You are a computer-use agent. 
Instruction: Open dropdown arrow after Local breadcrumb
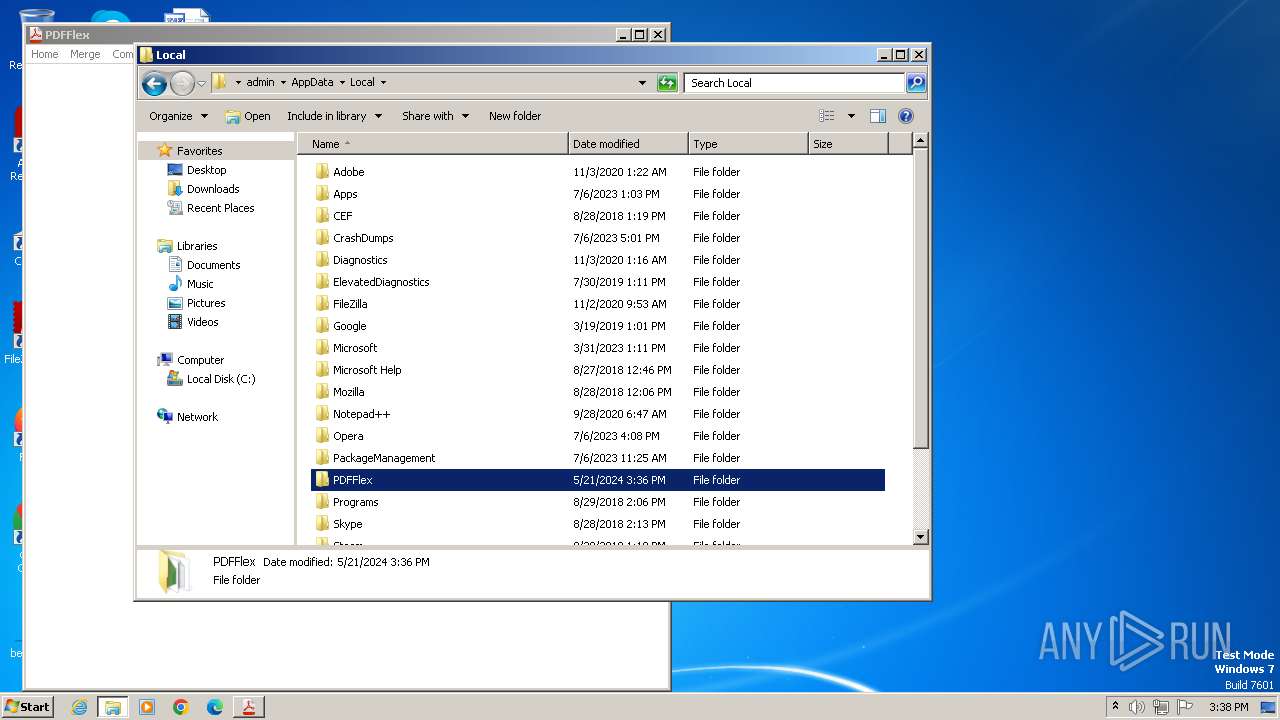point(383,83)
